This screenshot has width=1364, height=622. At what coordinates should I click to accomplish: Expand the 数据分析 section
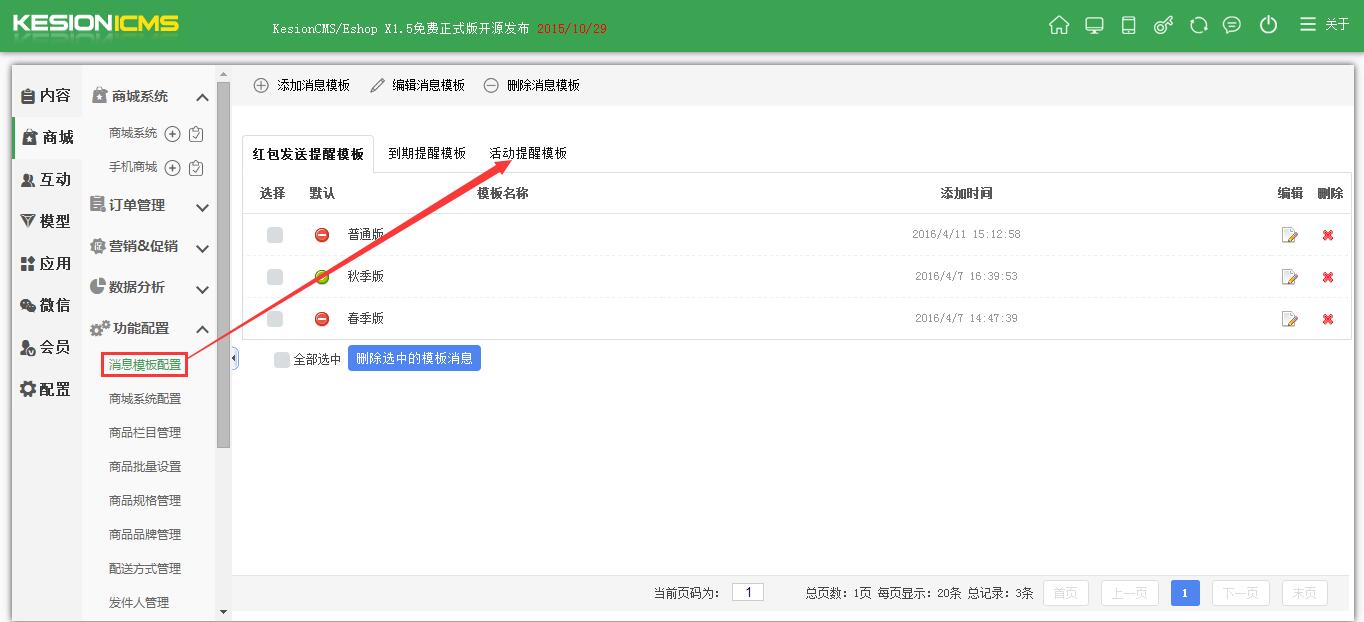click(150, 288)
